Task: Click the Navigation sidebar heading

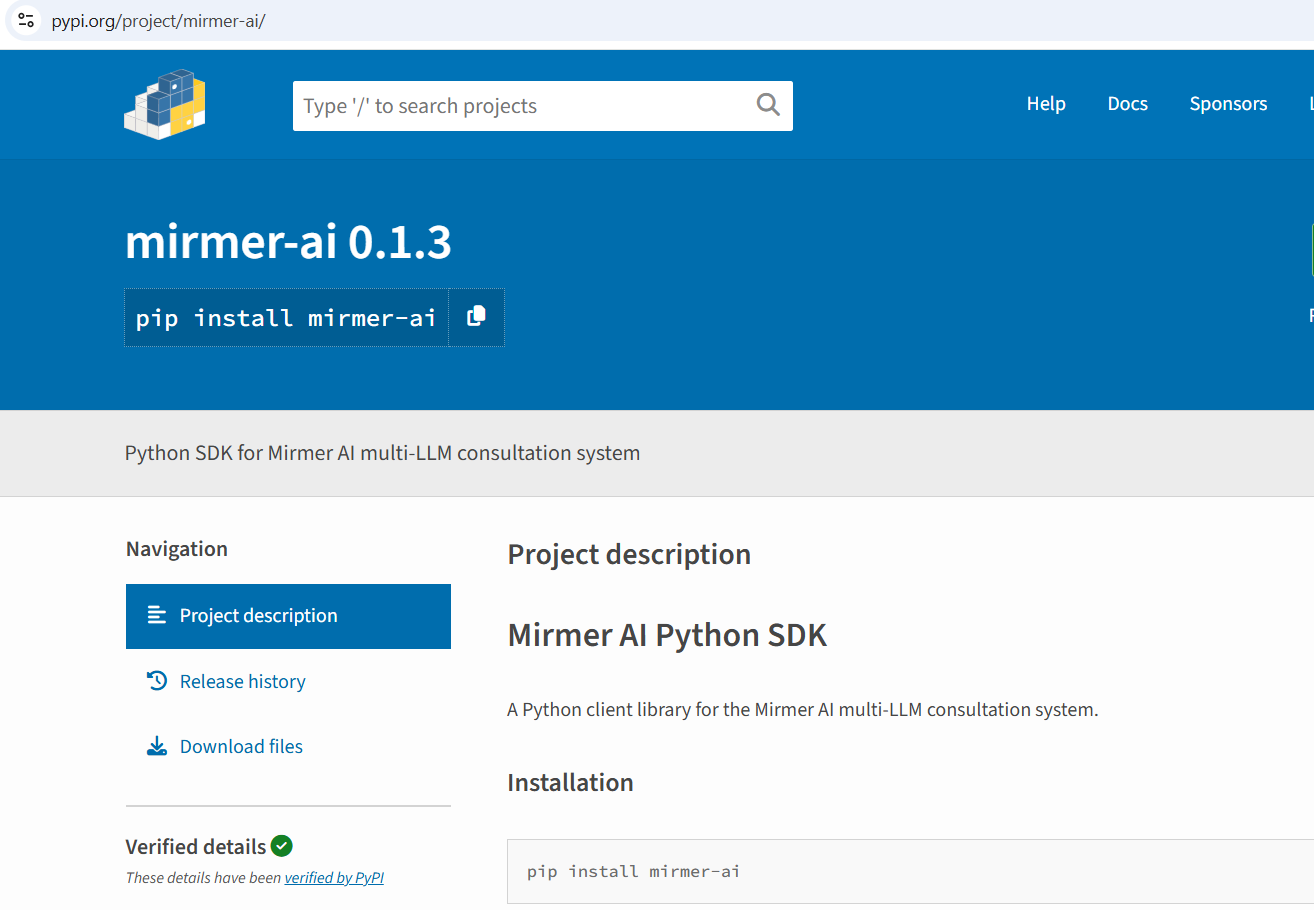Action: coord(177,549)
